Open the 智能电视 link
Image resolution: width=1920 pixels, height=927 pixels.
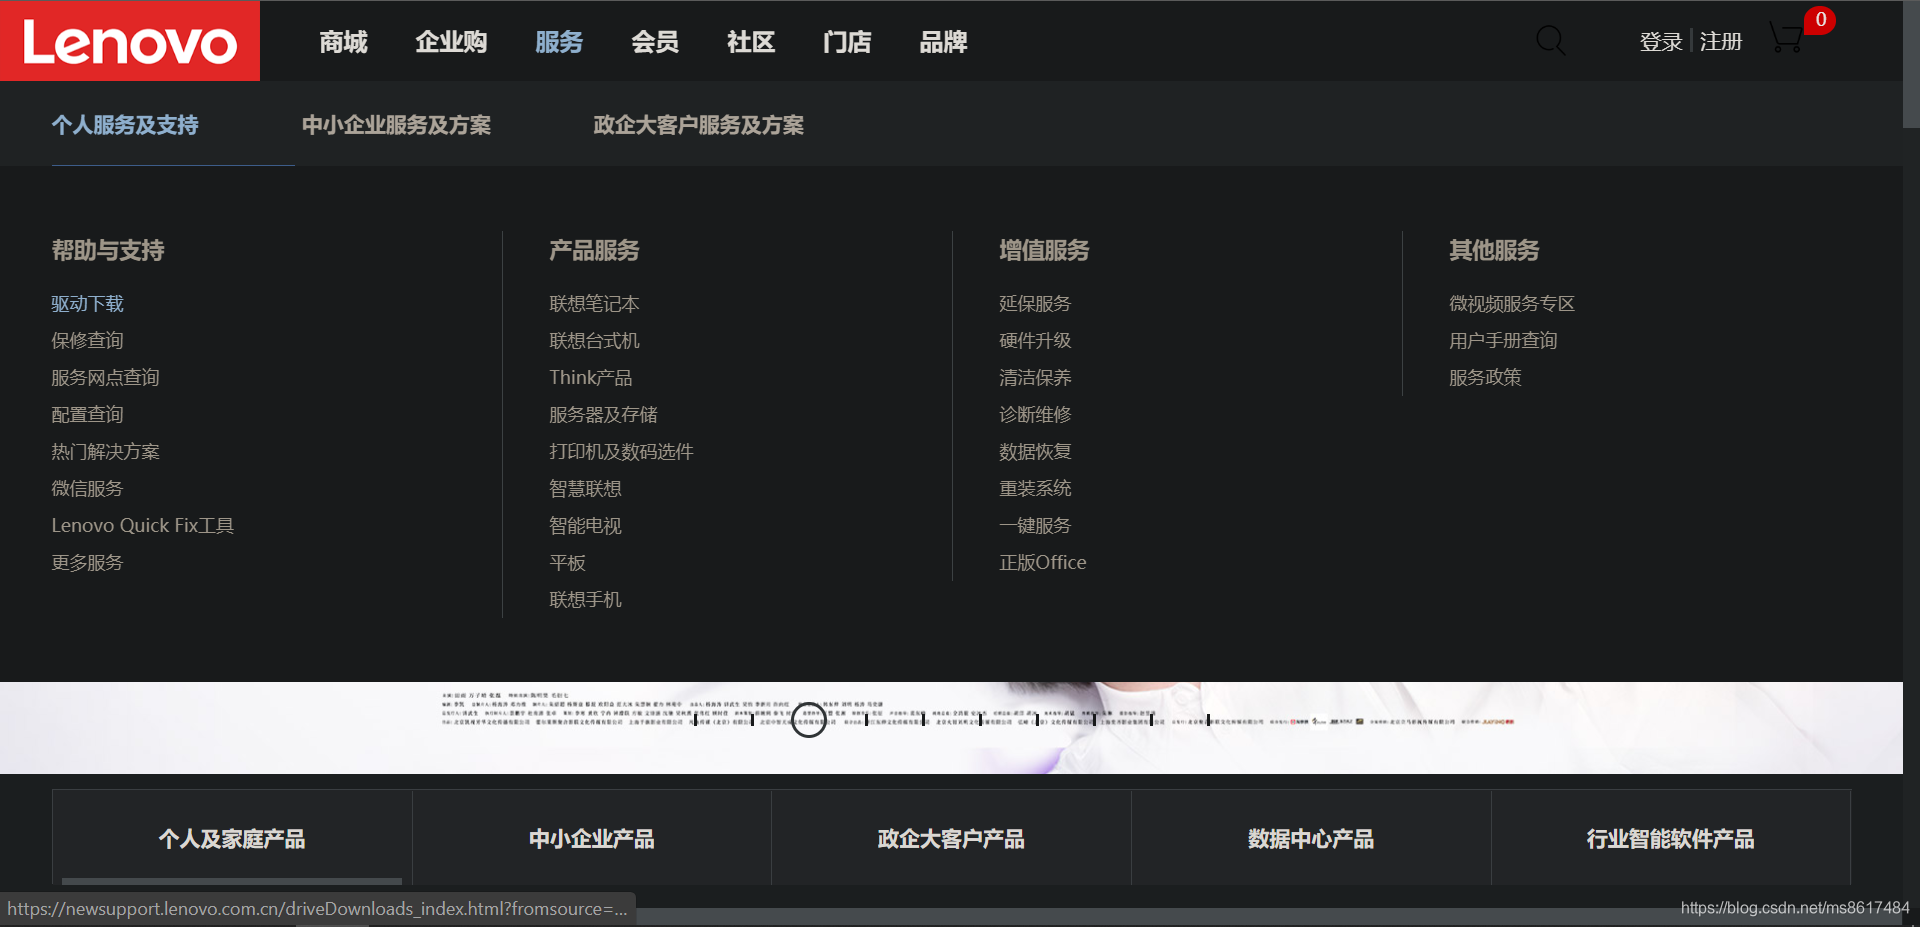pyautogui.click(x=585, y=526)
